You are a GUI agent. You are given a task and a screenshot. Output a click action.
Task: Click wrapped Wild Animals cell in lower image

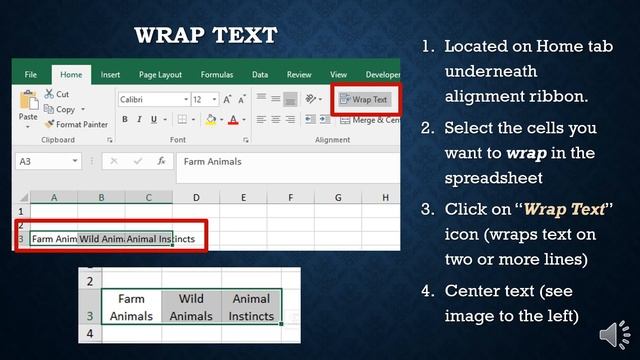(x=191, y=307)
